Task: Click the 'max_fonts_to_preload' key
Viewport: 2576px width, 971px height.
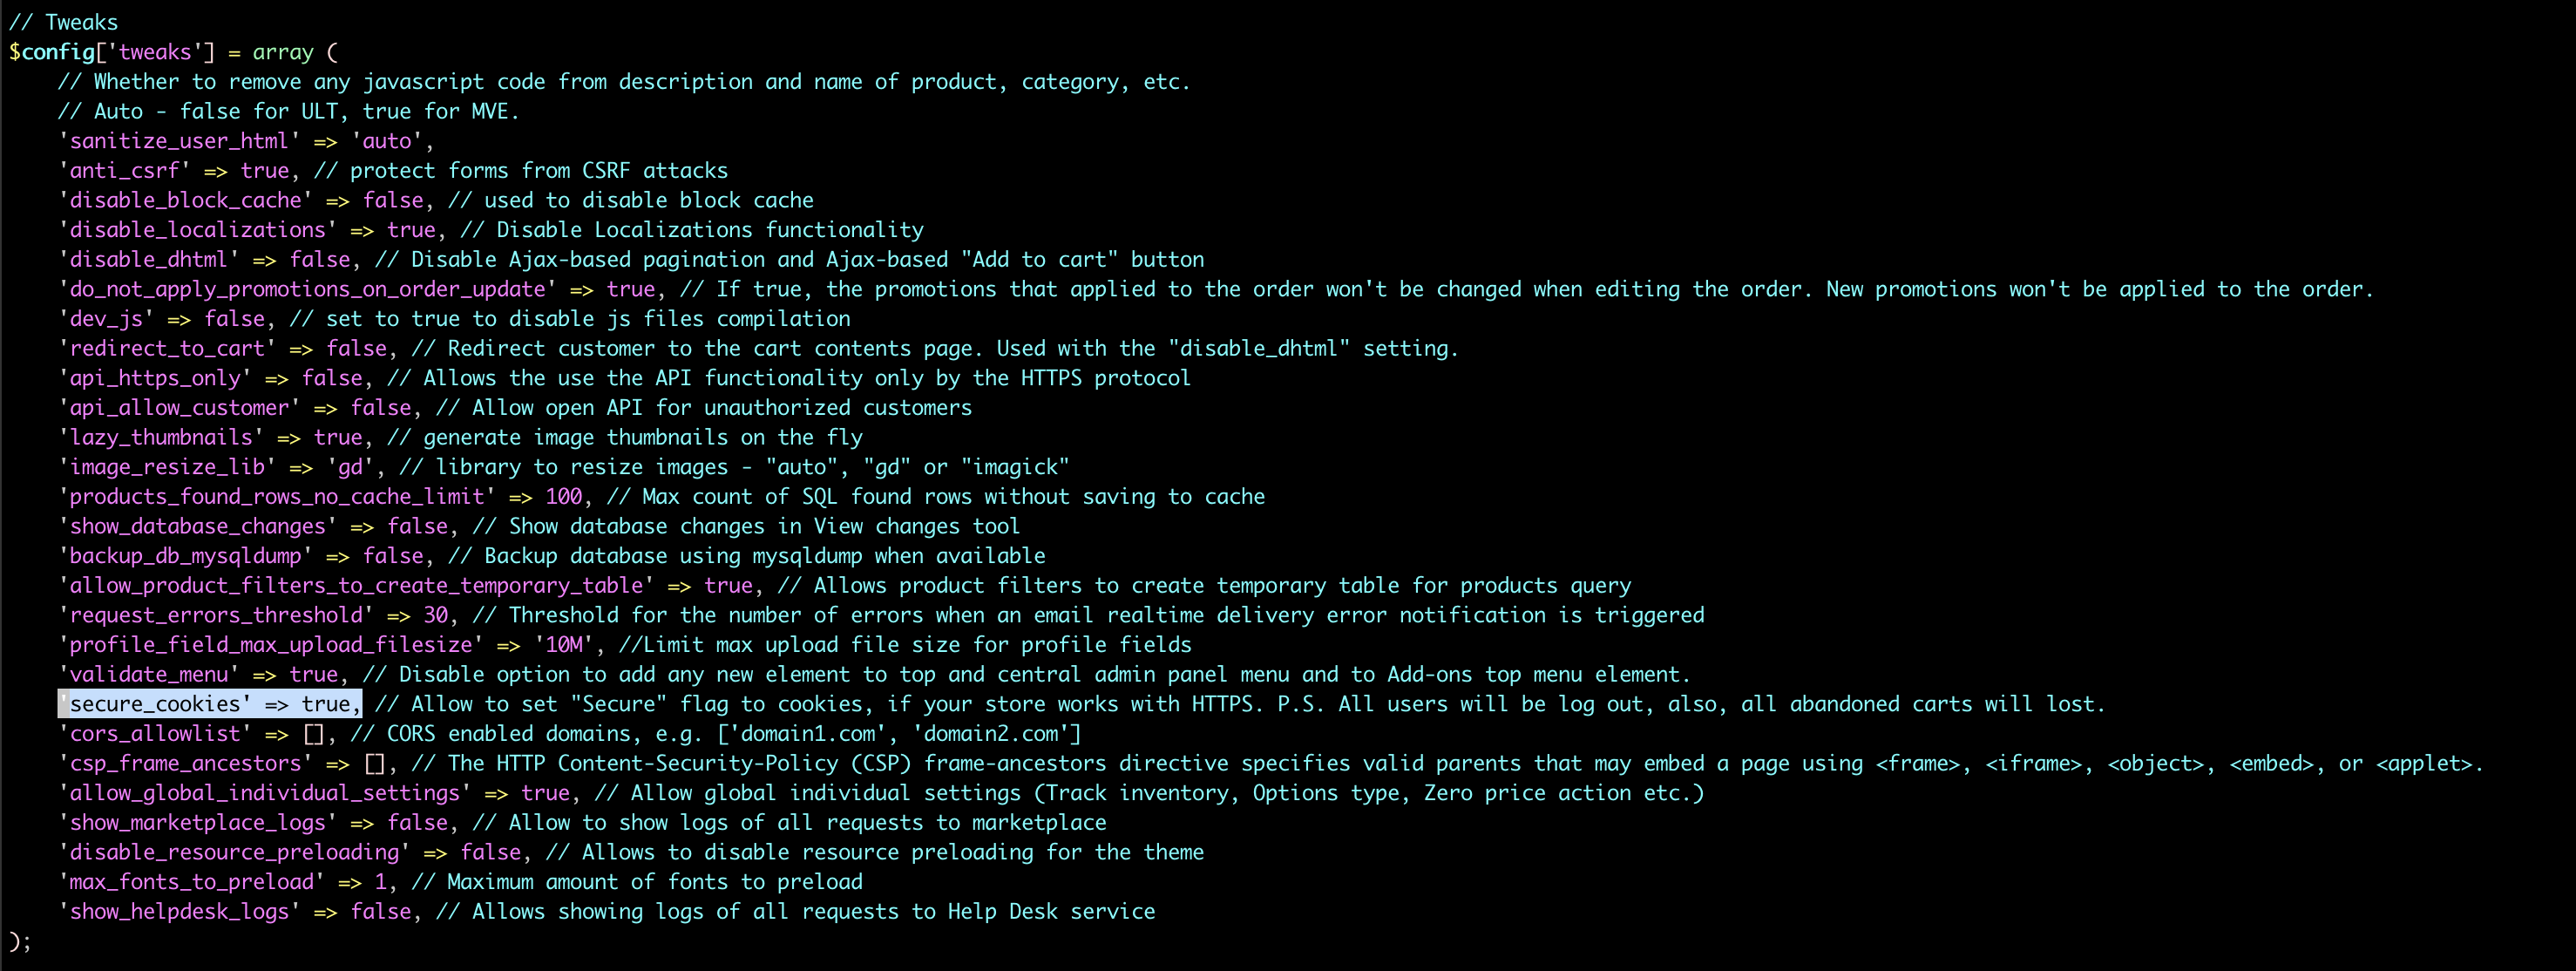Action: 191,882
